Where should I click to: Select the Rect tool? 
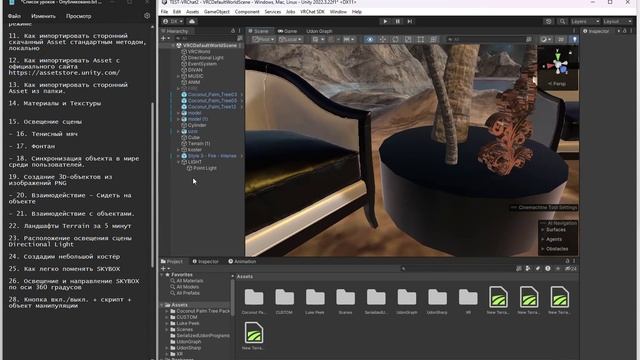(x=420, y=39)
